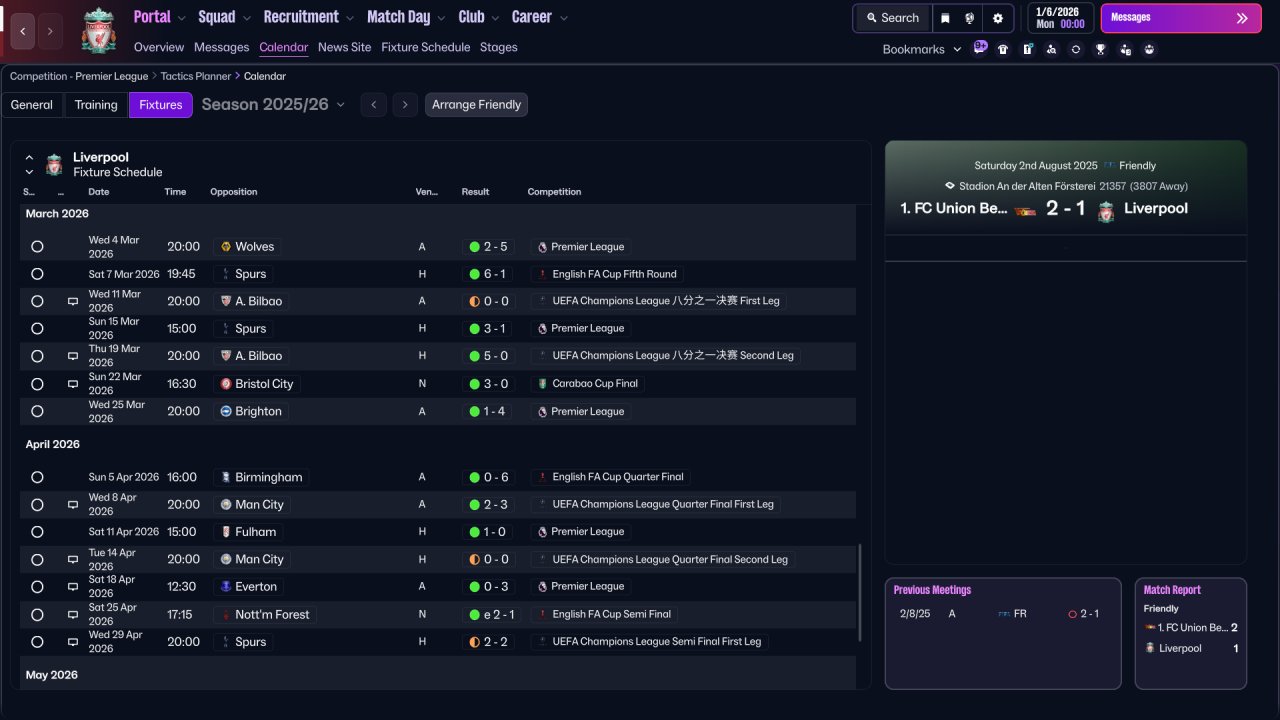This screenshot has width=1280, height=720.
Task: Click the Arrange Friendly button
Action: point(476,105)
